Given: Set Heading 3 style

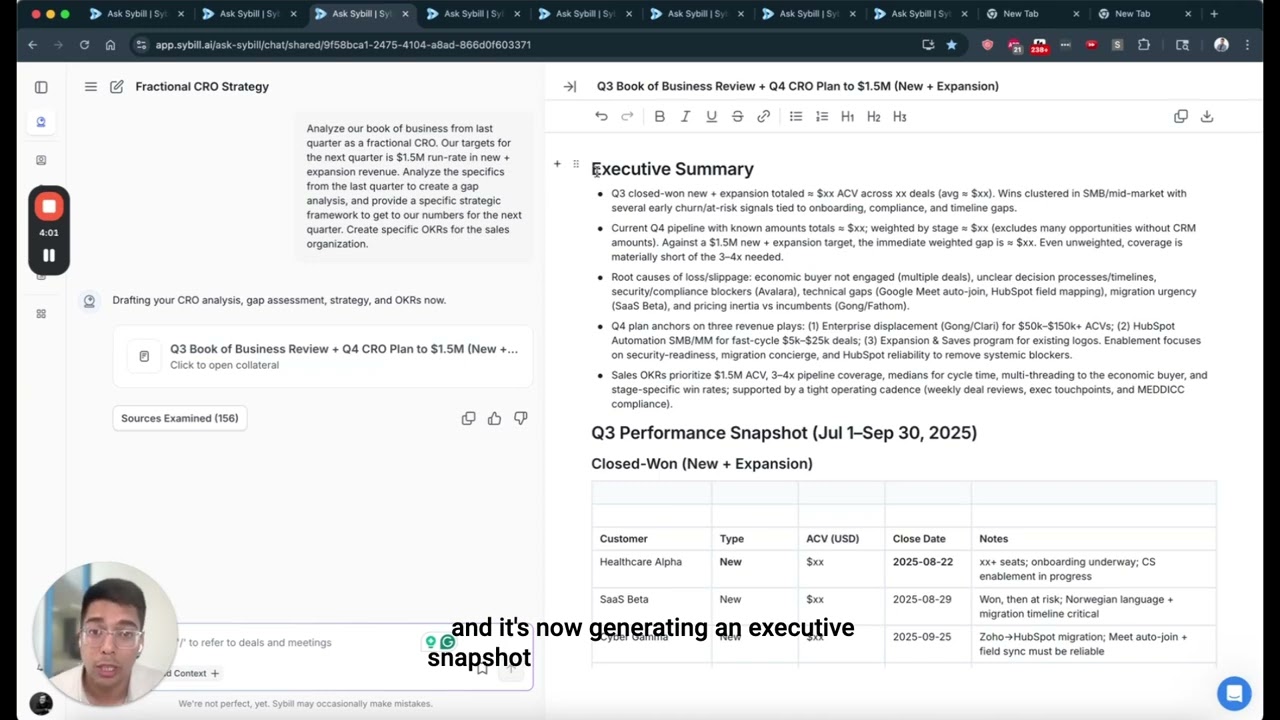Looking at the screenshot, I should (900, 116).
